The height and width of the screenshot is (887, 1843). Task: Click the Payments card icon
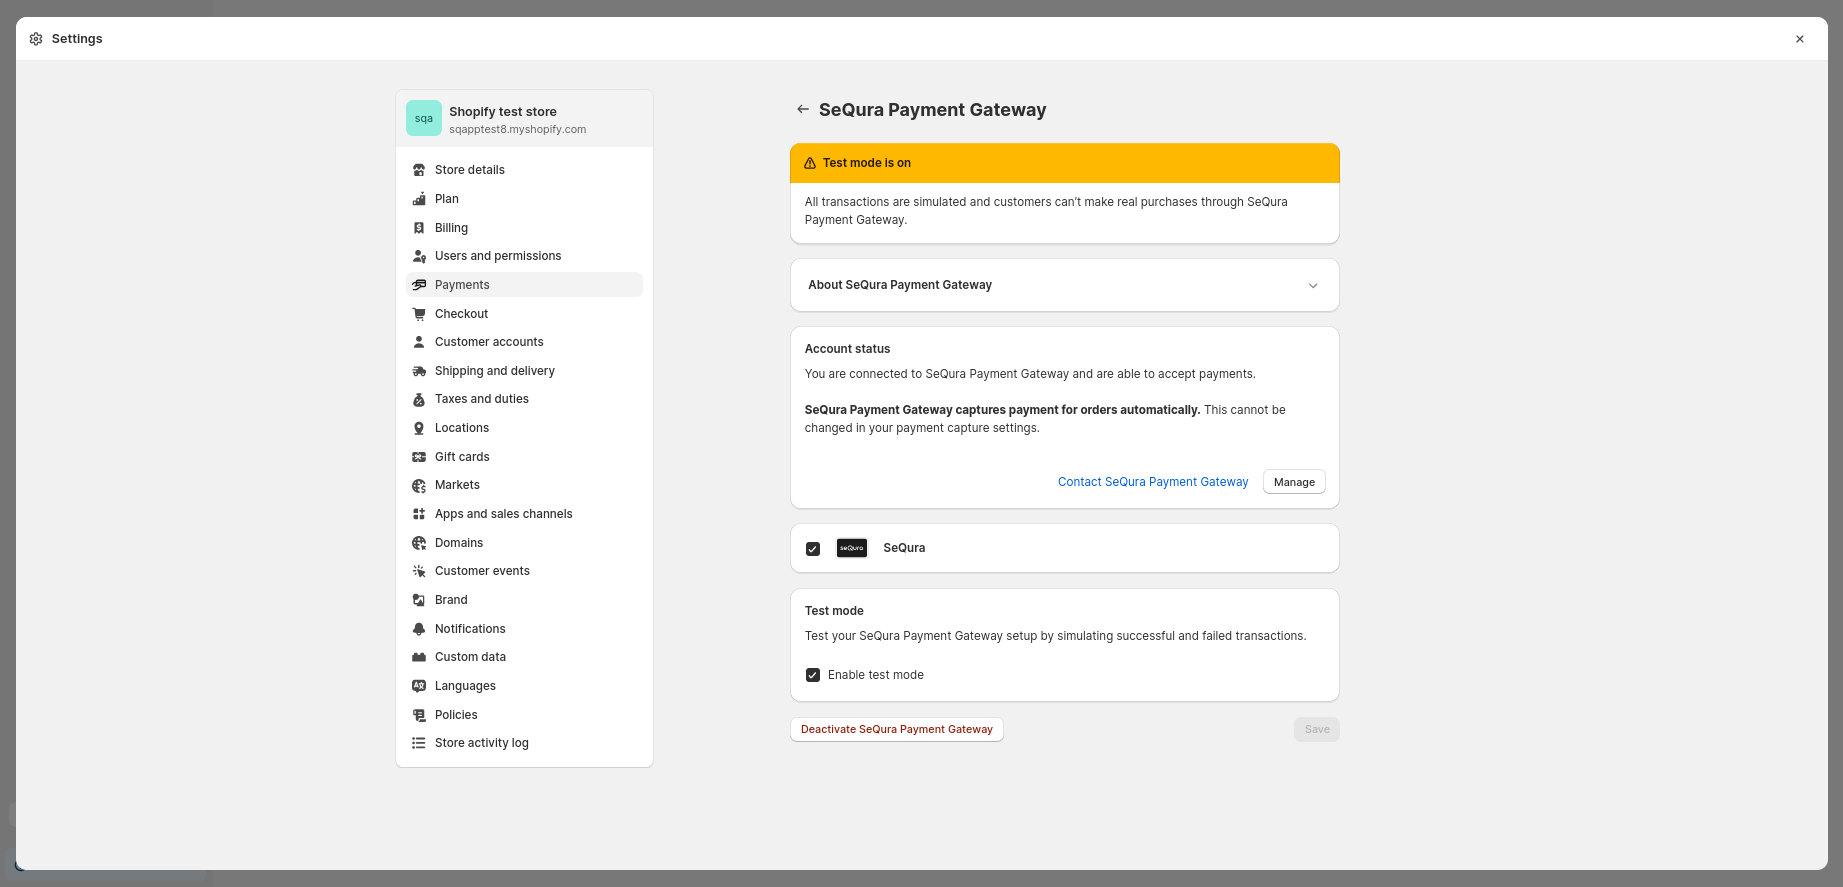419,285
